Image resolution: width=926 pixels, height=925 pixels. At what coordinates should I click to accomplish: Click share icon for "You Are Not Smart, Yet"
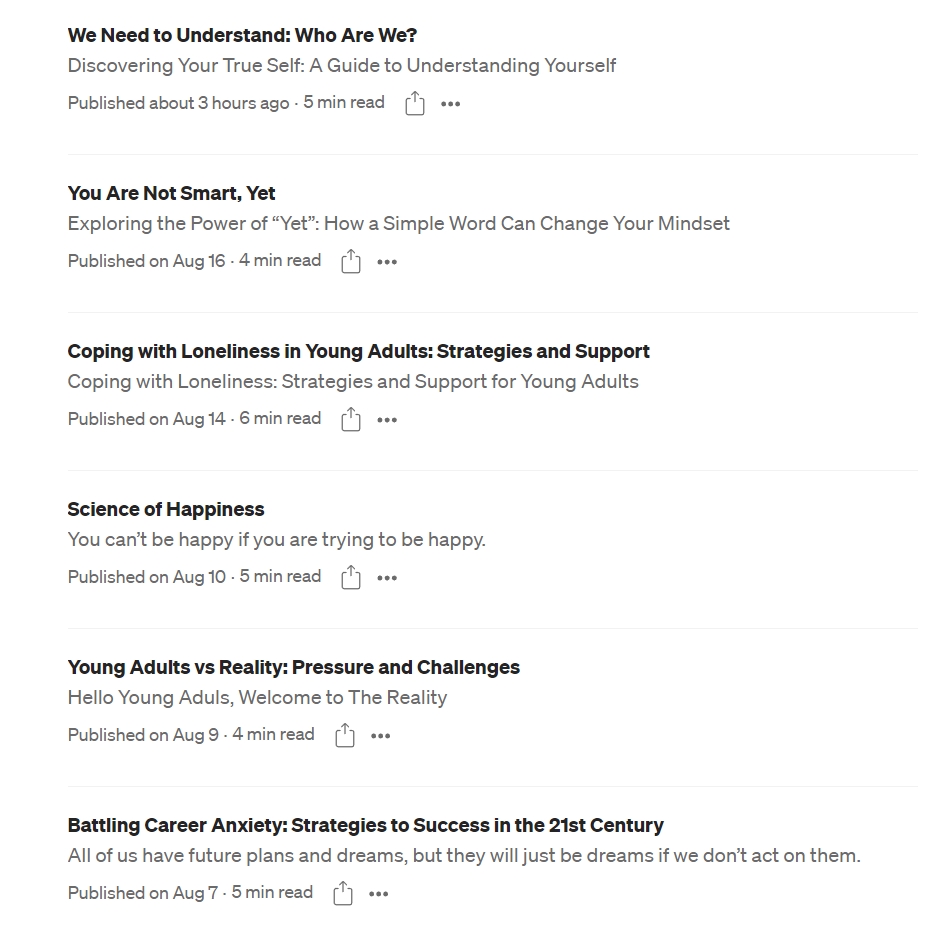click(x=351, y=261)
